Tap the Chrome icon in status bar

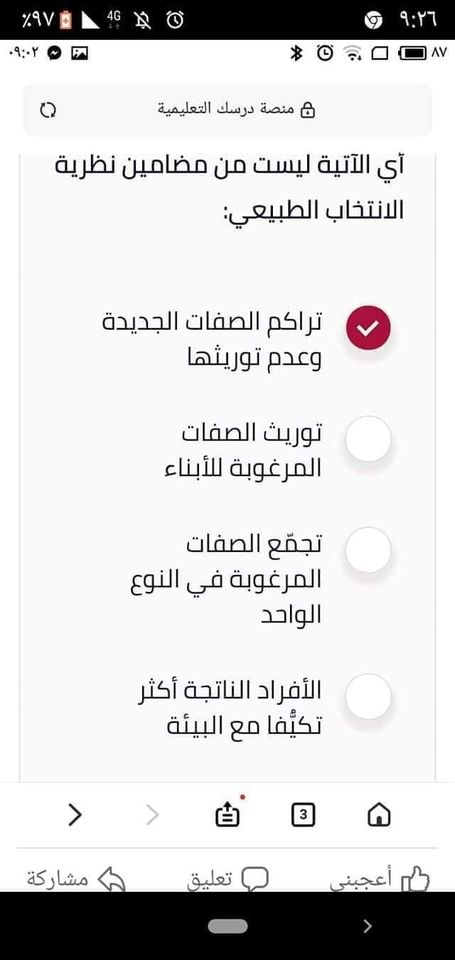373,21
